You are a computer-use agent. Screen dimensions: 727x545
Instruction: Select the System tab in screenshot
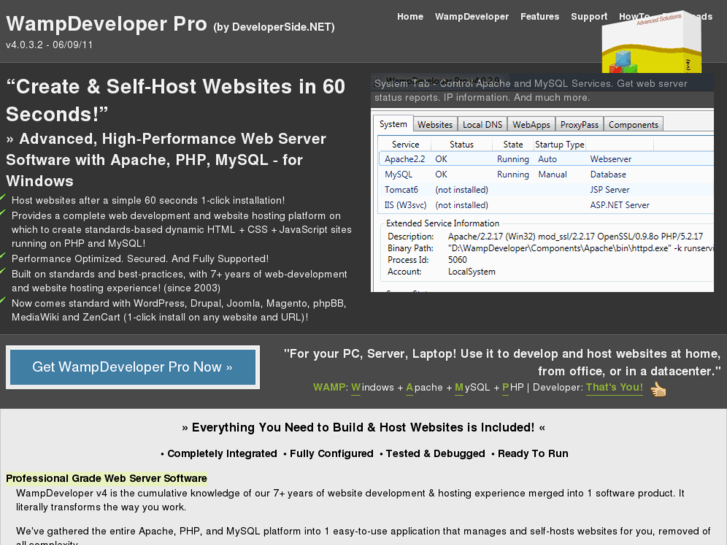[x=393, y=124]
